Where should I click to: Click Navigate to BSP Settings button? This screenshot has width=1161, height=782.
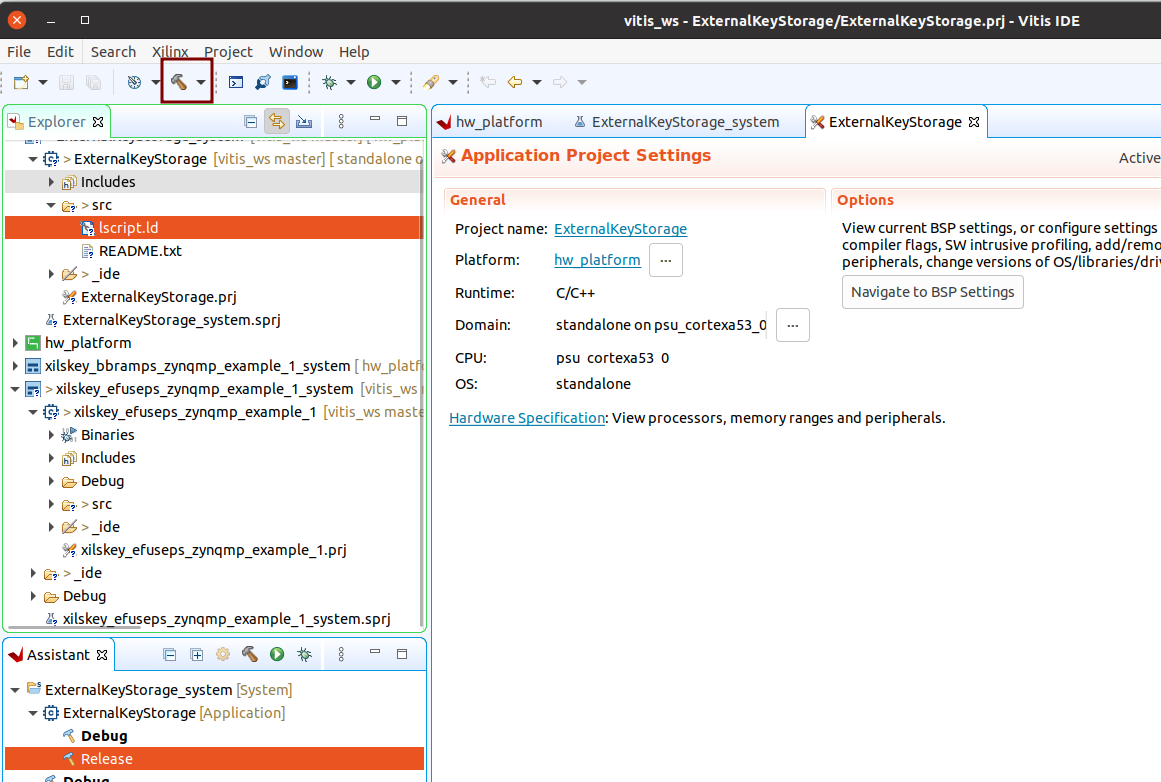pyautogui.click(x=933, y=292)
